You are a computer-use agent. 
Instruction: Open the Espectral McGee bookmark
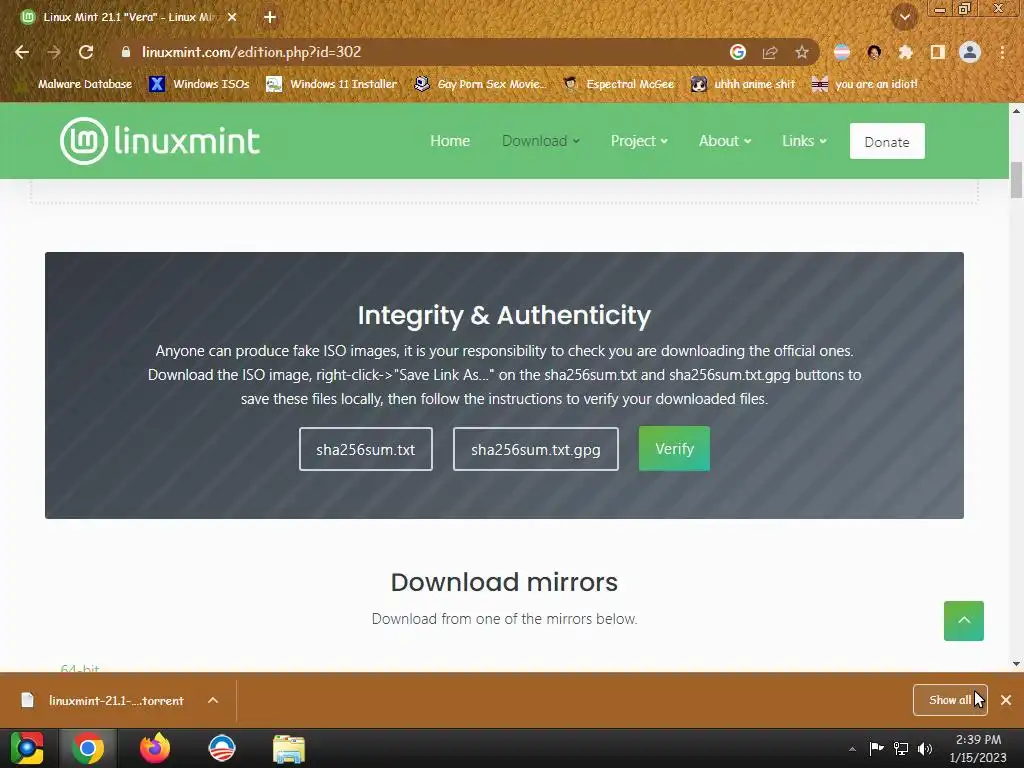coord(618,84)
